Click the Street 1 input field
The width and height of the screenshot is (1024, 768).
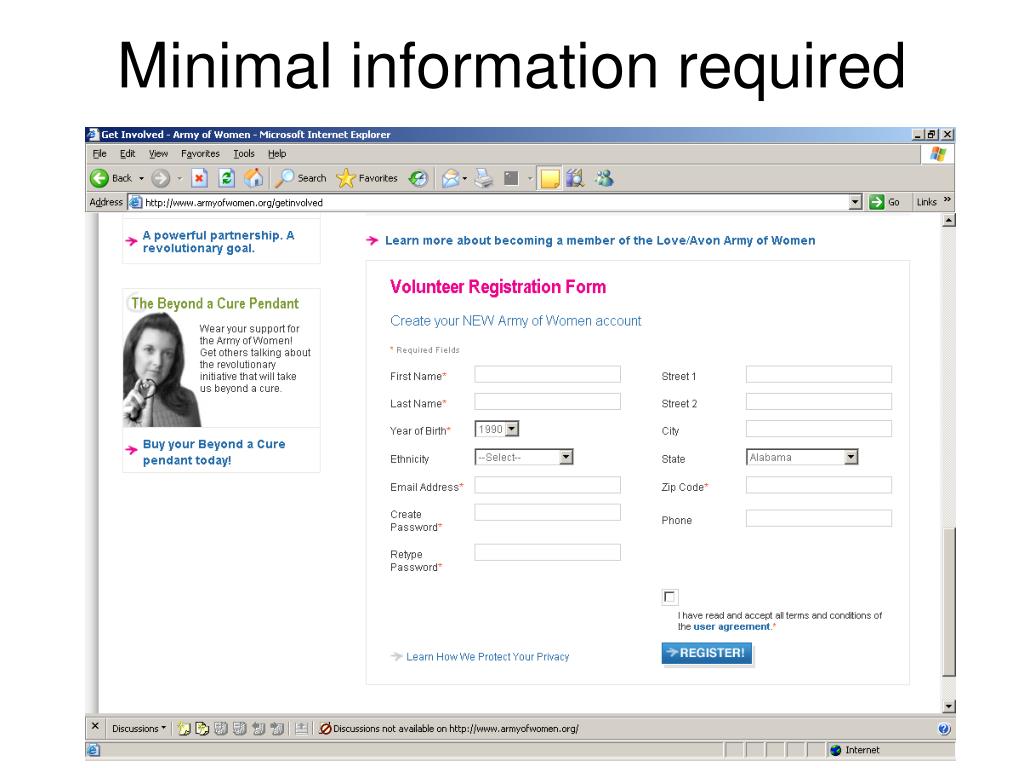[x=818, y=374]
